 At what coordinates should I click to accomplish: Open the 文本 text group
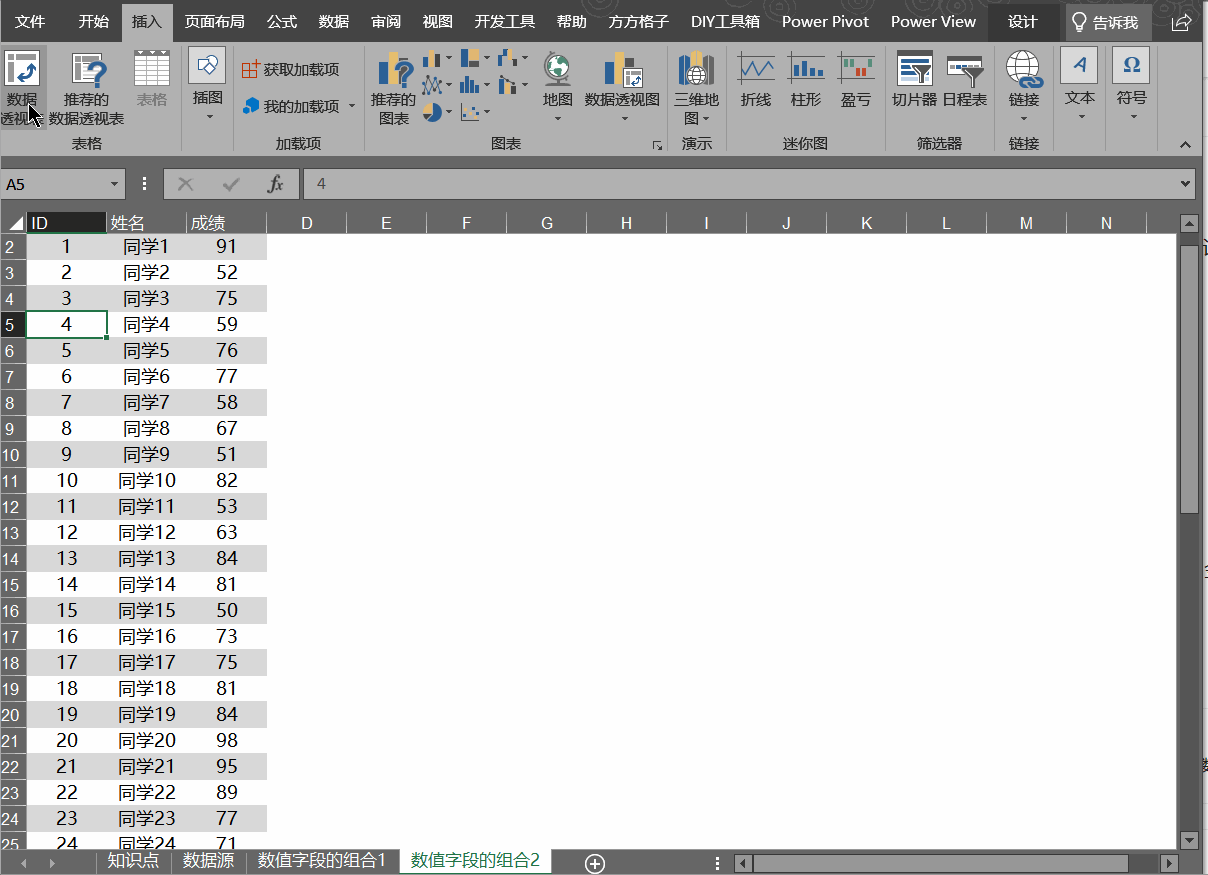click(x=1080, y=86)
